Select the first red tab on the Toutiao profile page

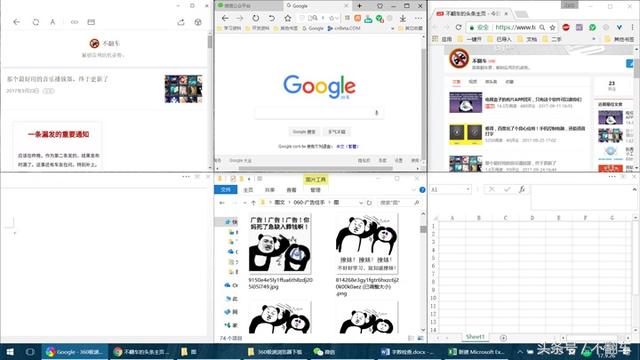coord(456,82)
